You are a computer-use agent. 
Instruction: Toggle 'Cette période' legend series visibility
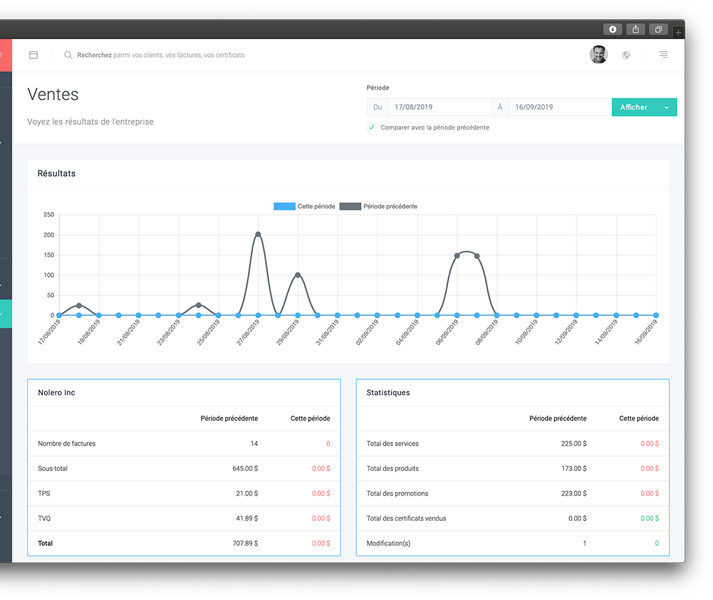pyautogui.click(x=307, y=206)
